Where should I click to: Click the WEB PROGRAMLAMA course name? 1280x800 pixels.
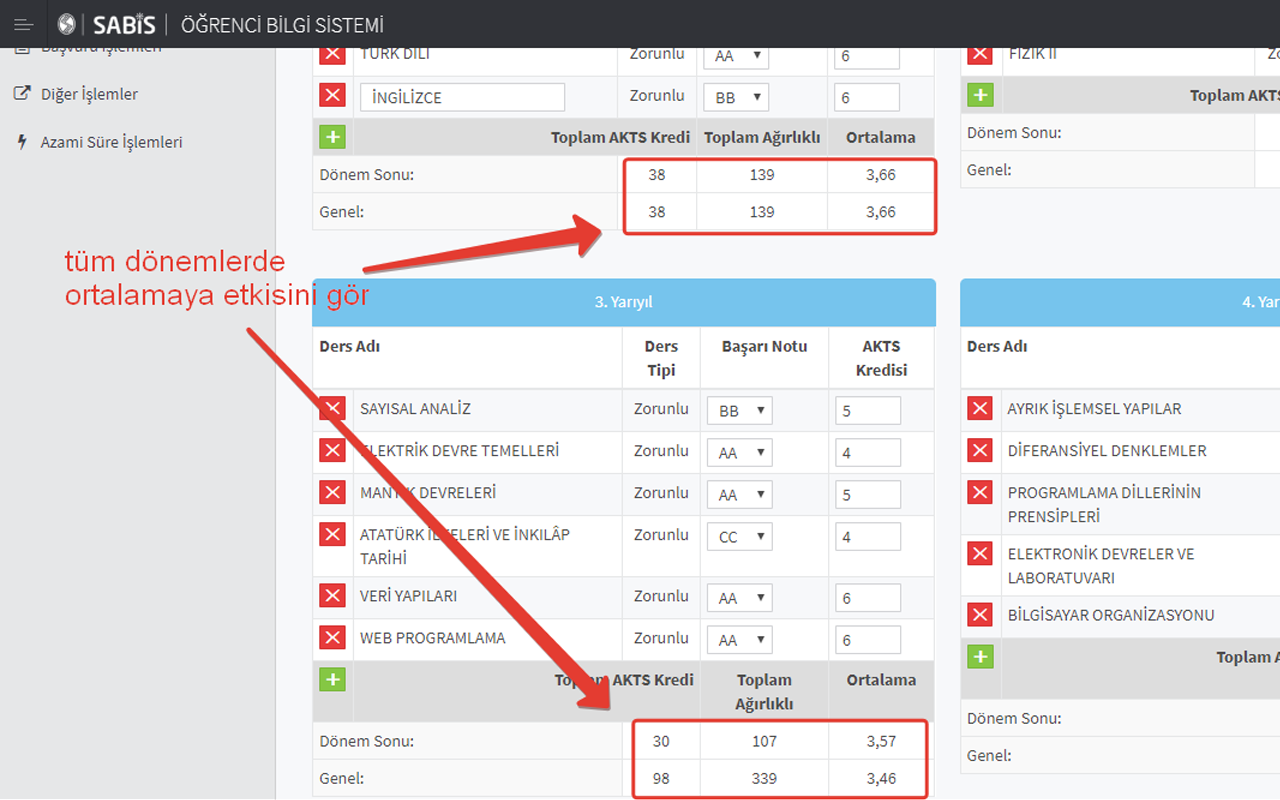[x=433, y=638]
